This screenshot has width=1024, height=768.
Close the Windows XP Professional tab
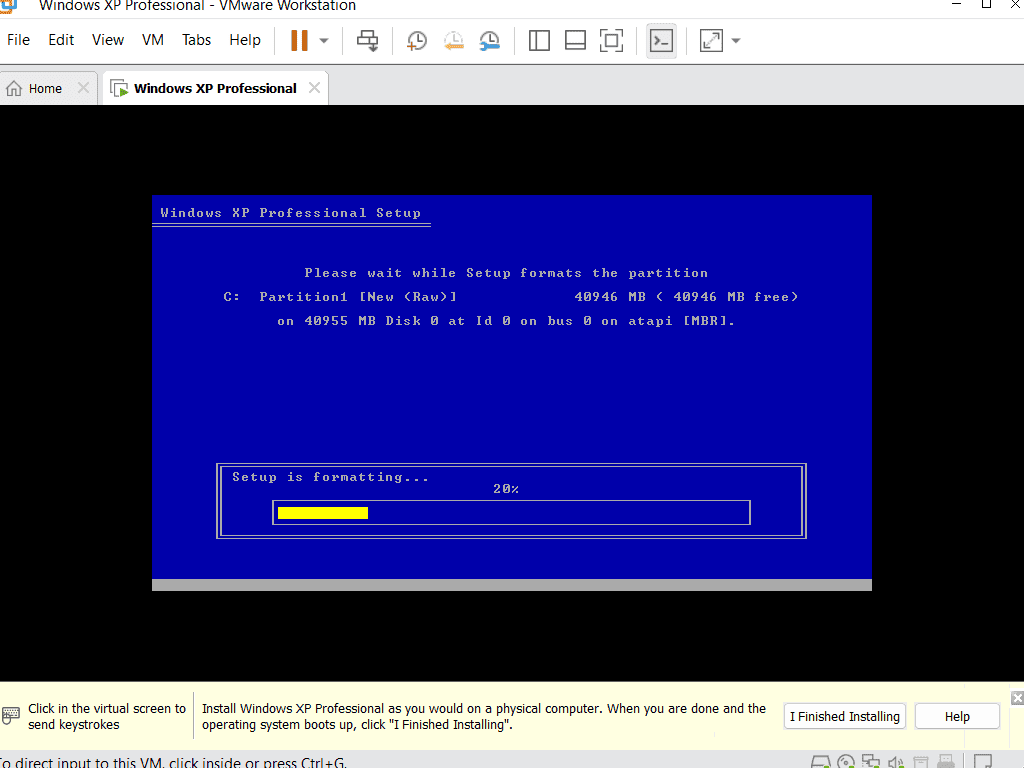[314, 88]
